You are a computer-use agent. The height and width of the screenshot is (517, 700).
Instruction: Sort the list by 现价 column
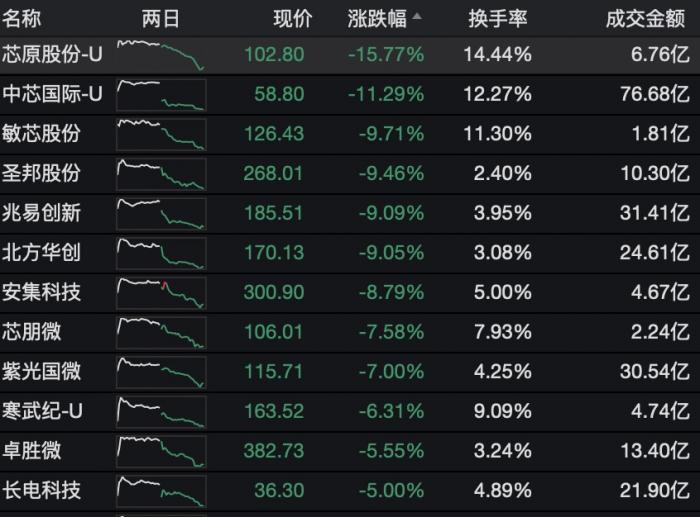tap(292, 19)
